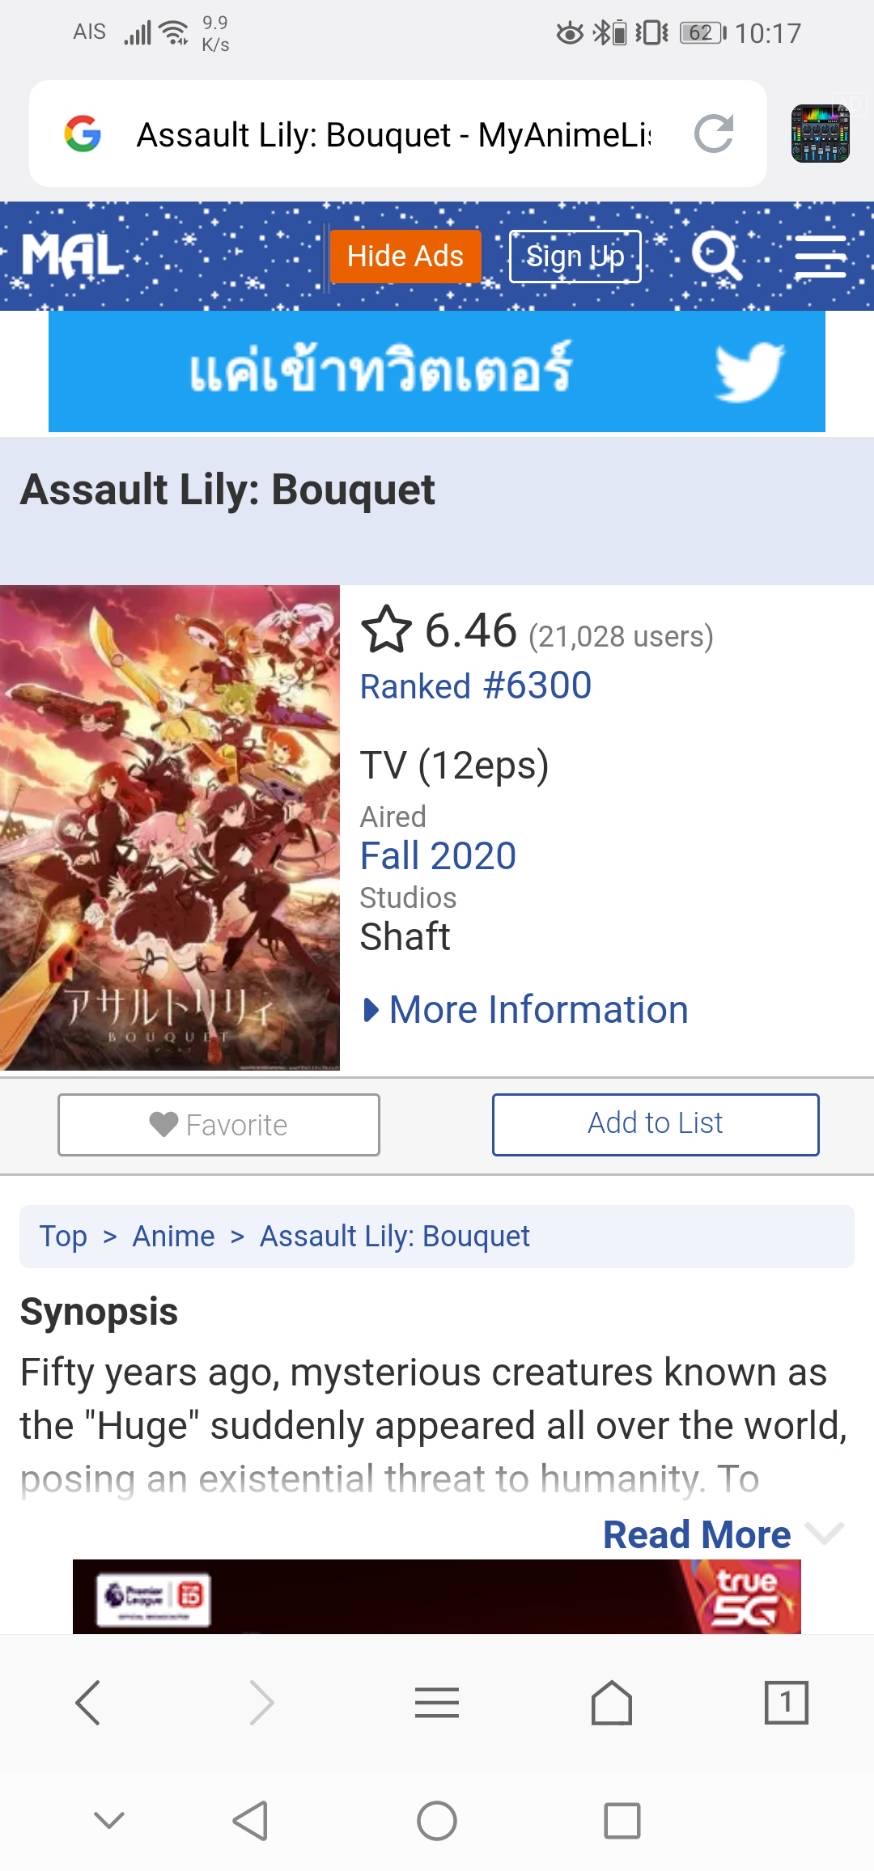The width and height of the screenshot is (874, 1871).
Task: Open the equalizer app icon beside address bar
Action: click(820, 133)
